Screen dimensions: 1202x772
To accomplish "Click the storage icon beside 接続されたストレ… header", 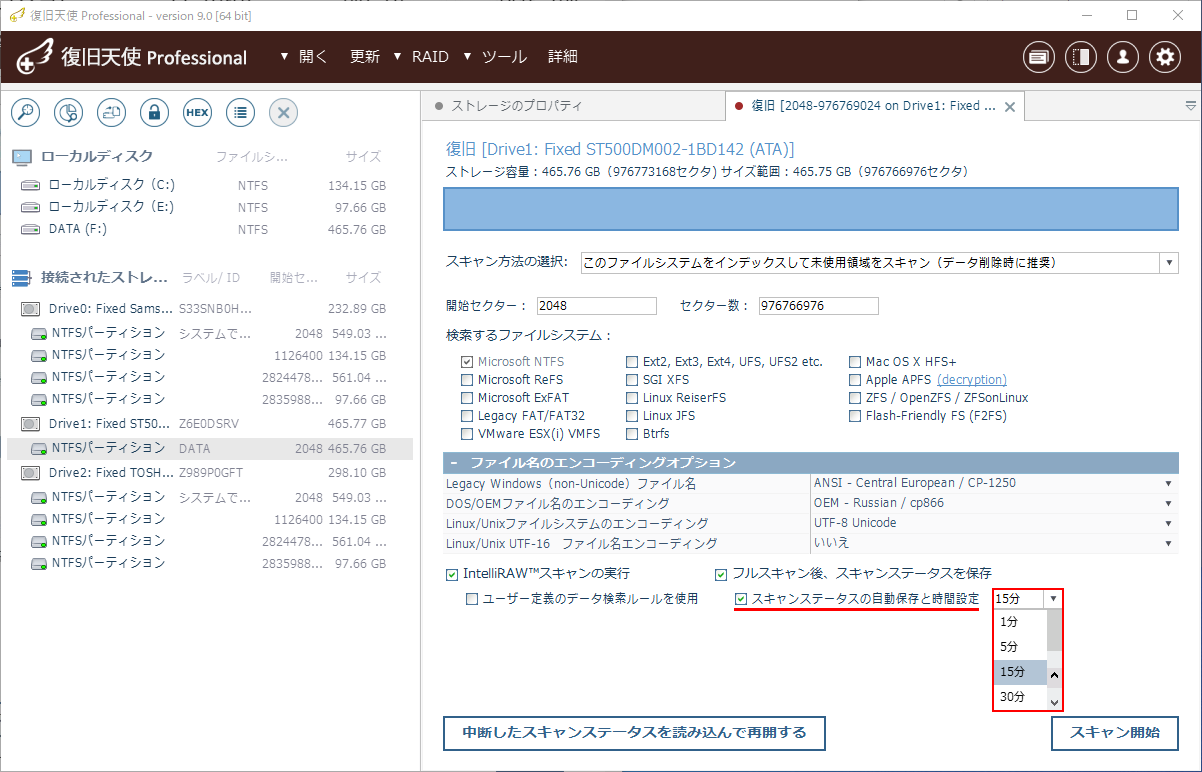I will click(21, 277).
